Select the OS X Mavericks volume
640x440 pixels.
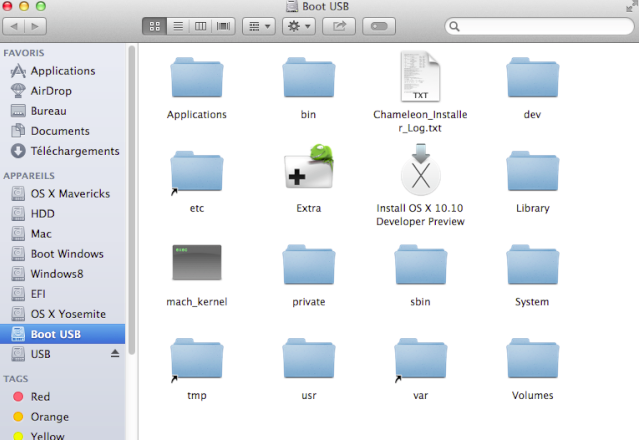click(x=62, y=193)
